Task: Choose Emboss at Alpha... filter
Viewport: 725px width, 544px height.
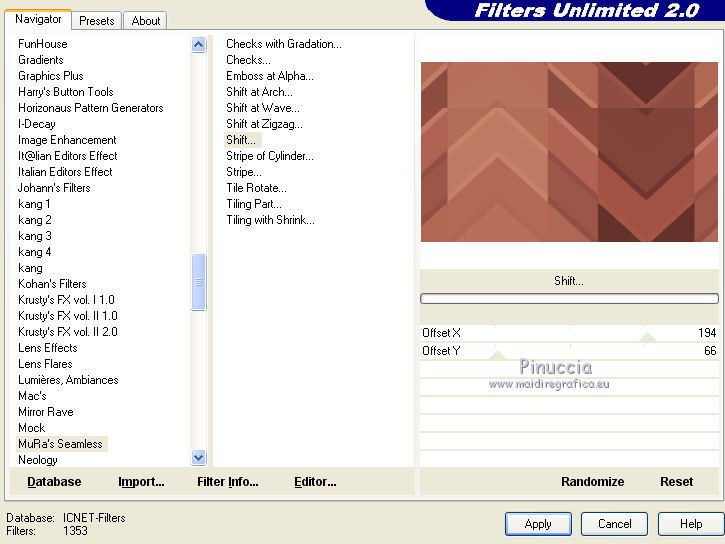Action: pyautogui.click(x=270, y=76)
